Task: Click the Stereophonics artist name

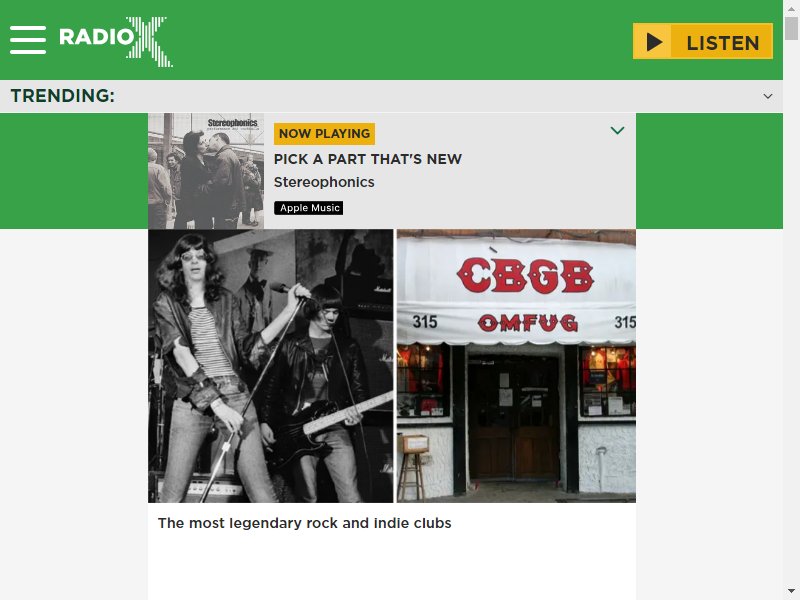Action: click(324, 182)
